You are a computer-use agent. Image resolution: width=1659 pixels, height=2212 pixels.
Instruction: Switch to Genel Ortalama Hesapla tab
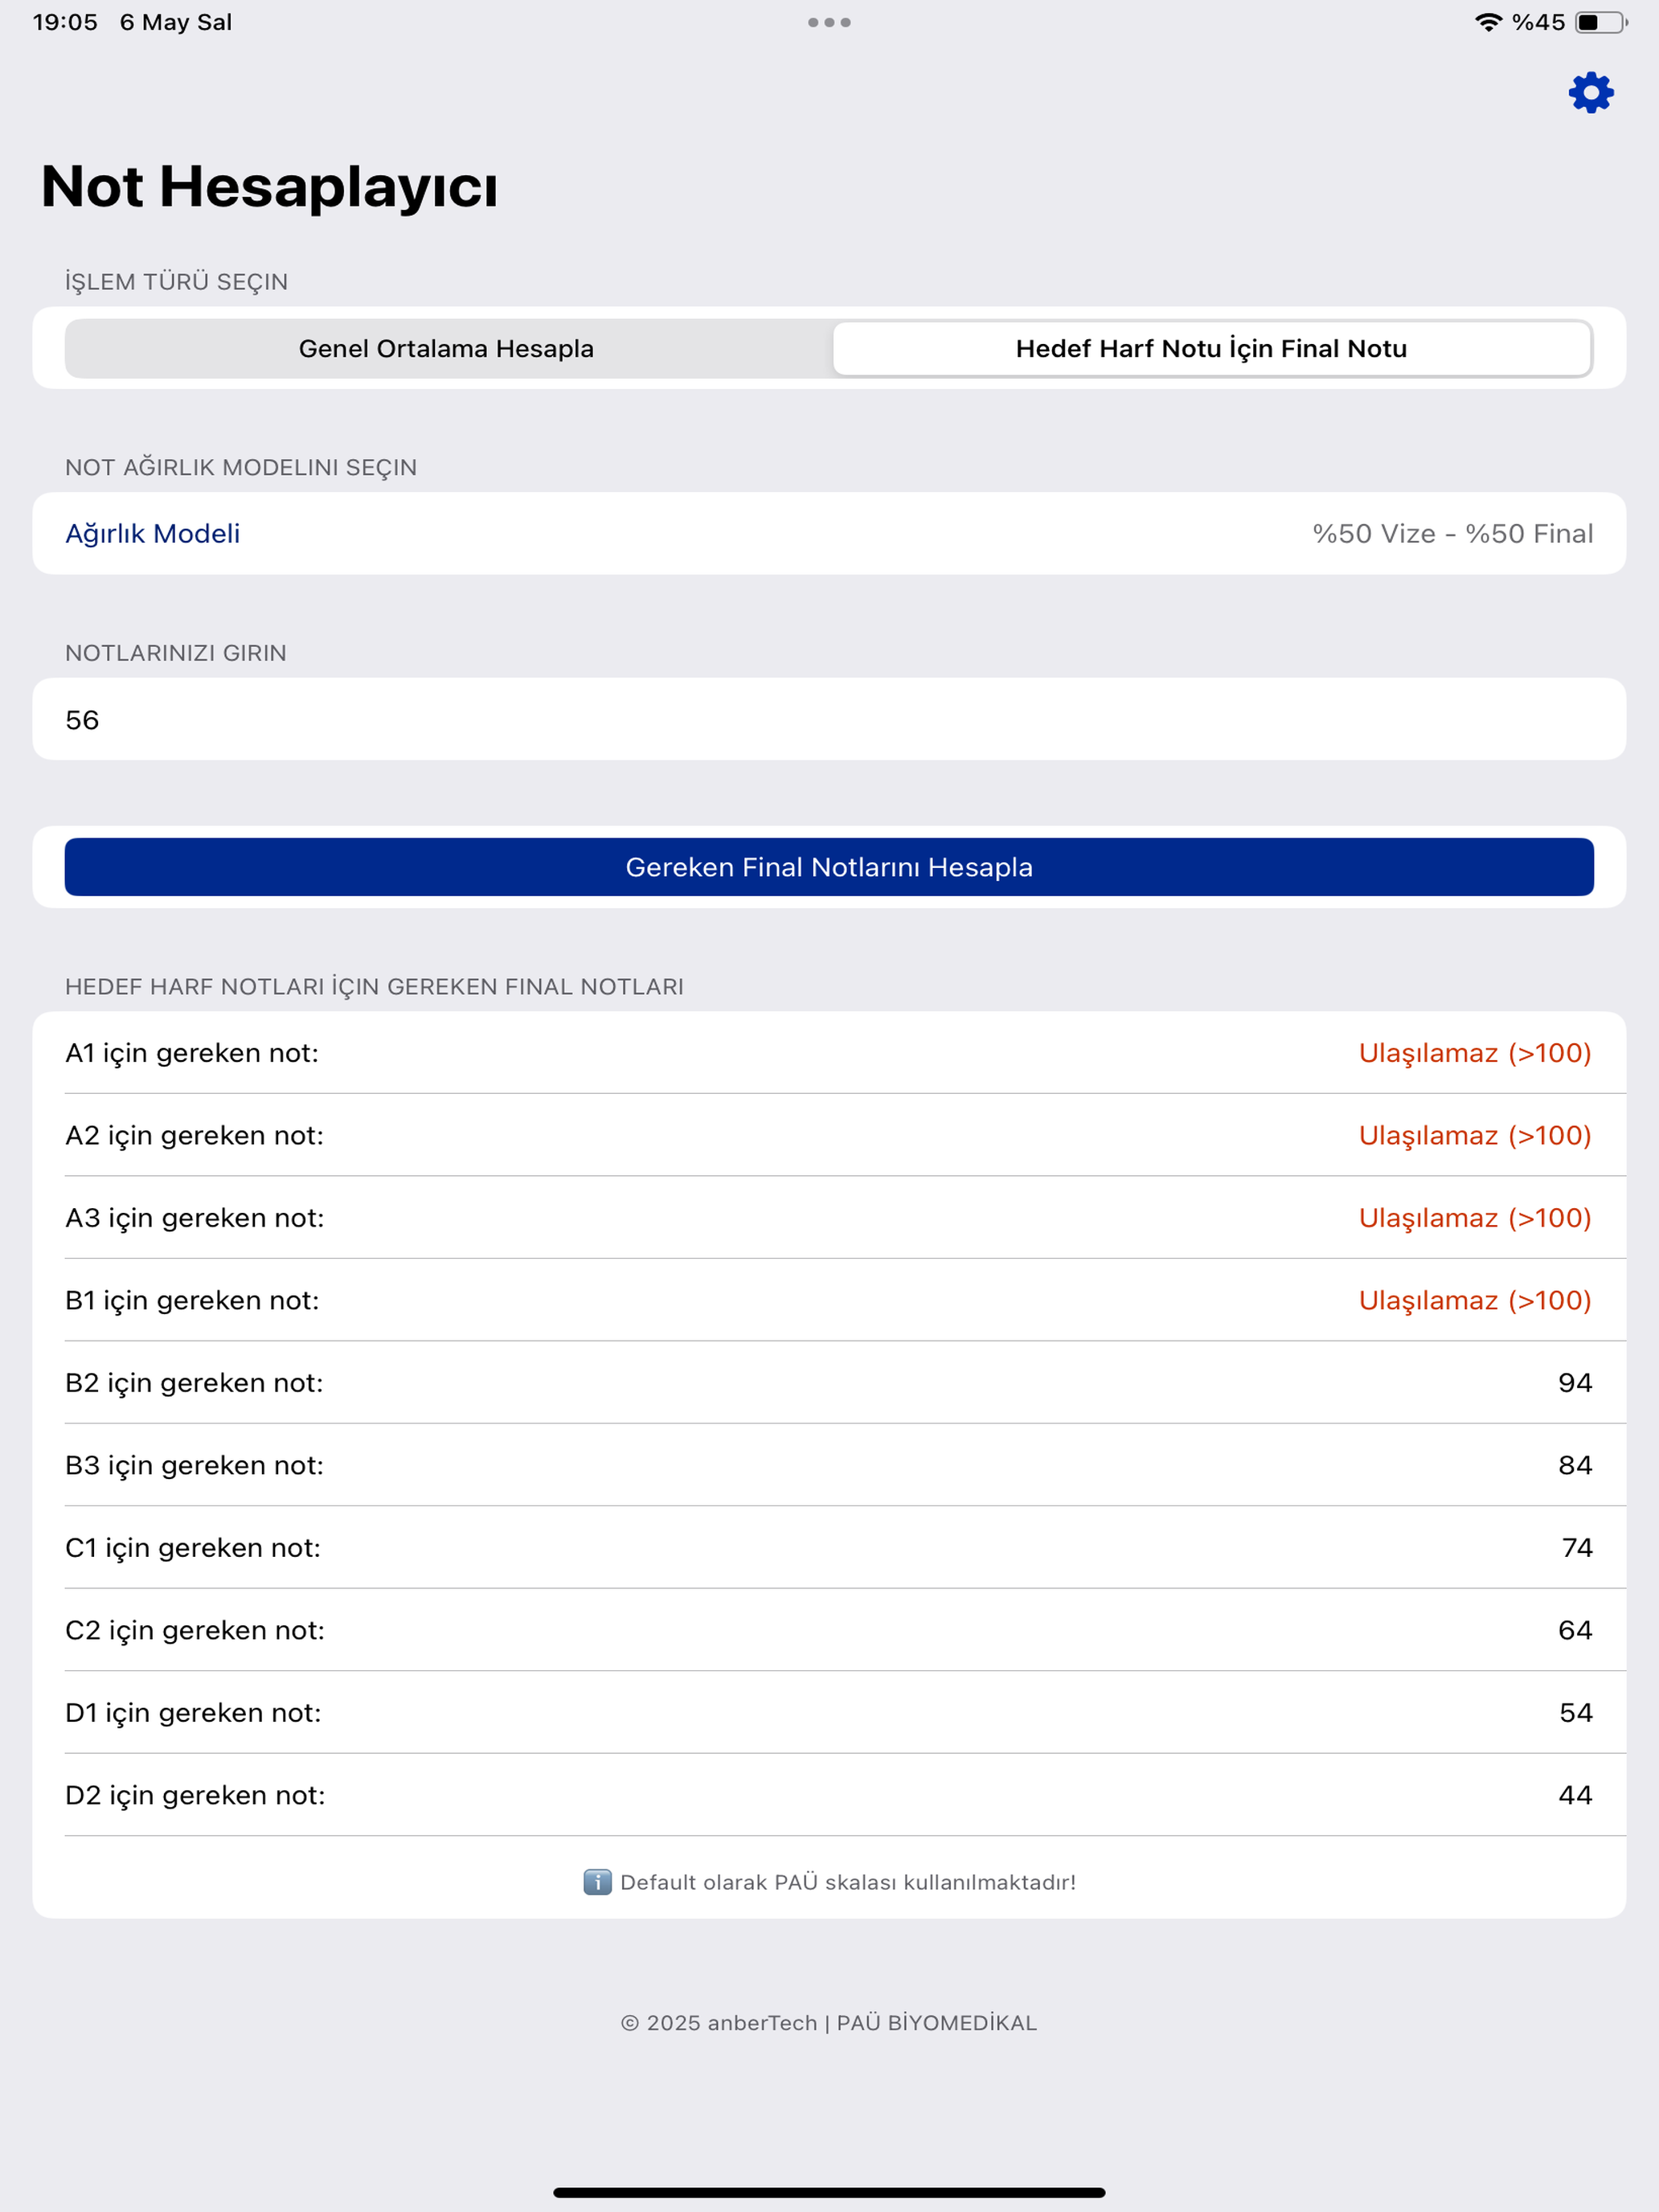click(447, 348)
